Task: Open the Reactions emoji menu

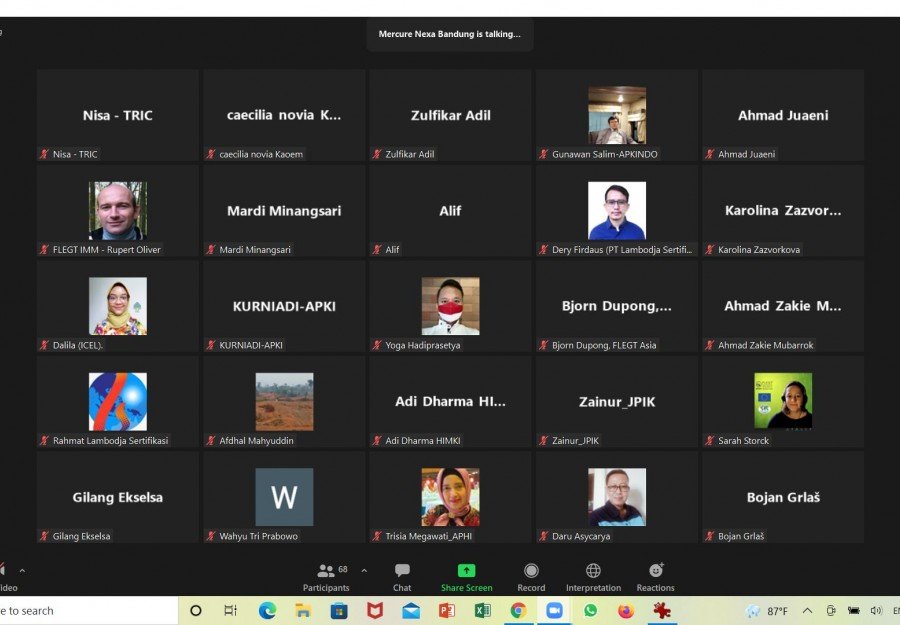Action: click(655, 576)
